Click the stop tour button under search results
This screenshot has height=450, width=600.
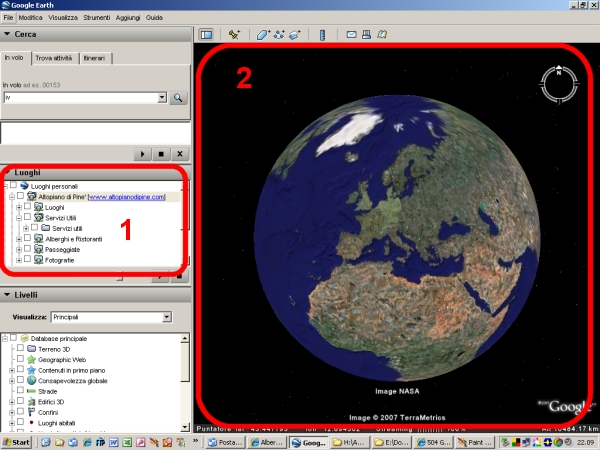(161, 154)
